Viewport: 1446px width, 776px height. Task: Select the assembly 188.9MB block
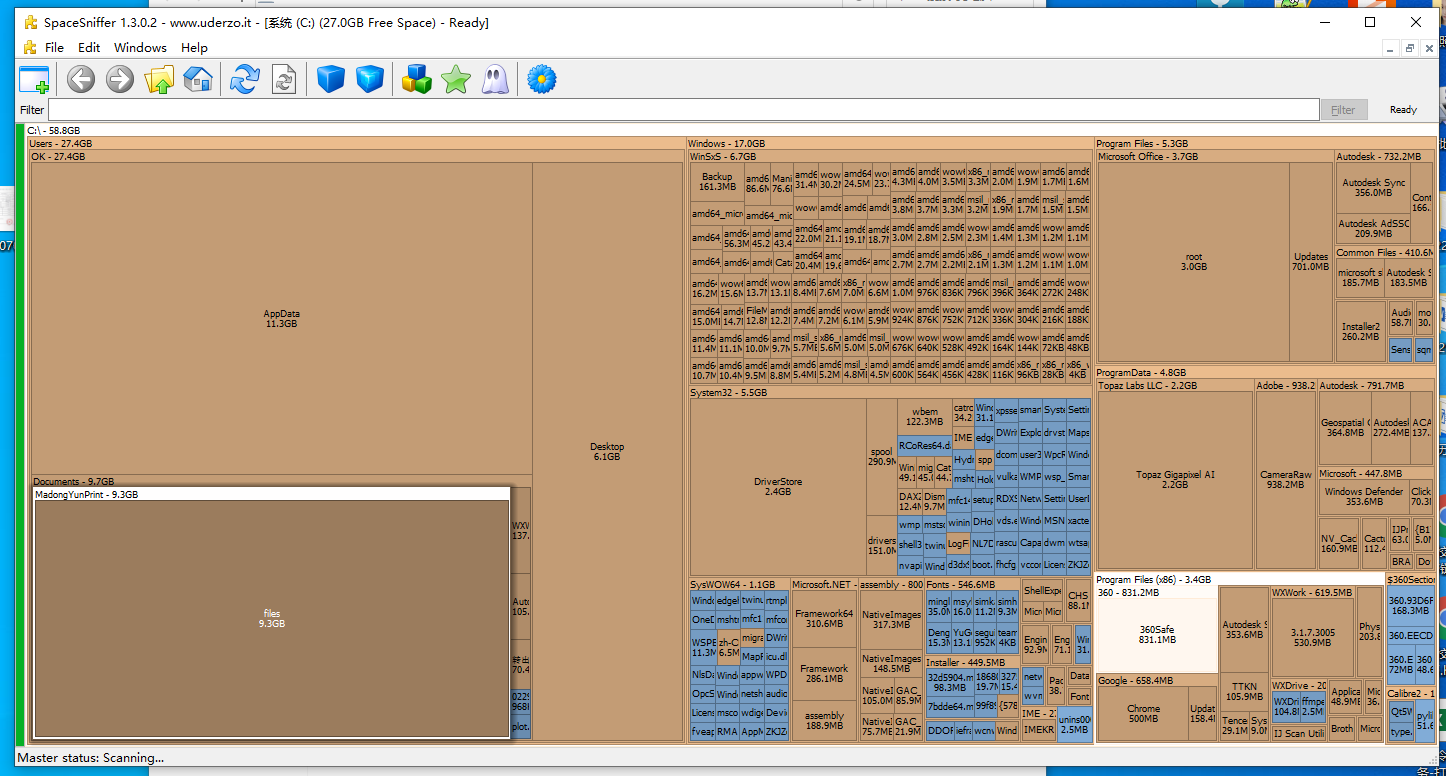[824, 721]
